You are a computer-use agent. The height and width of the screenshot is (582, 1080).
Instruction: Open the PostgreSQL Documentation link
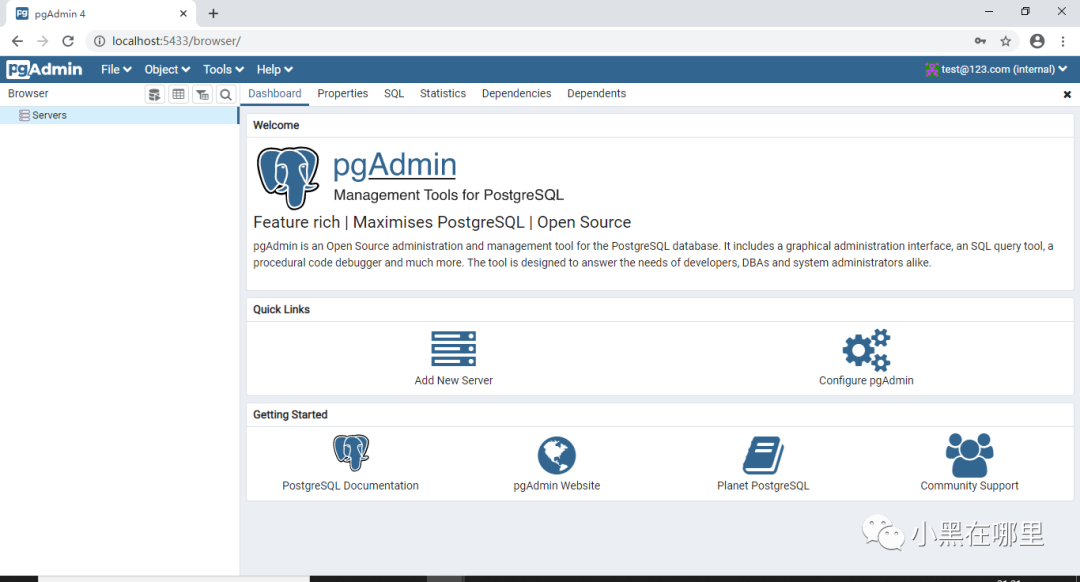(351, 486)
